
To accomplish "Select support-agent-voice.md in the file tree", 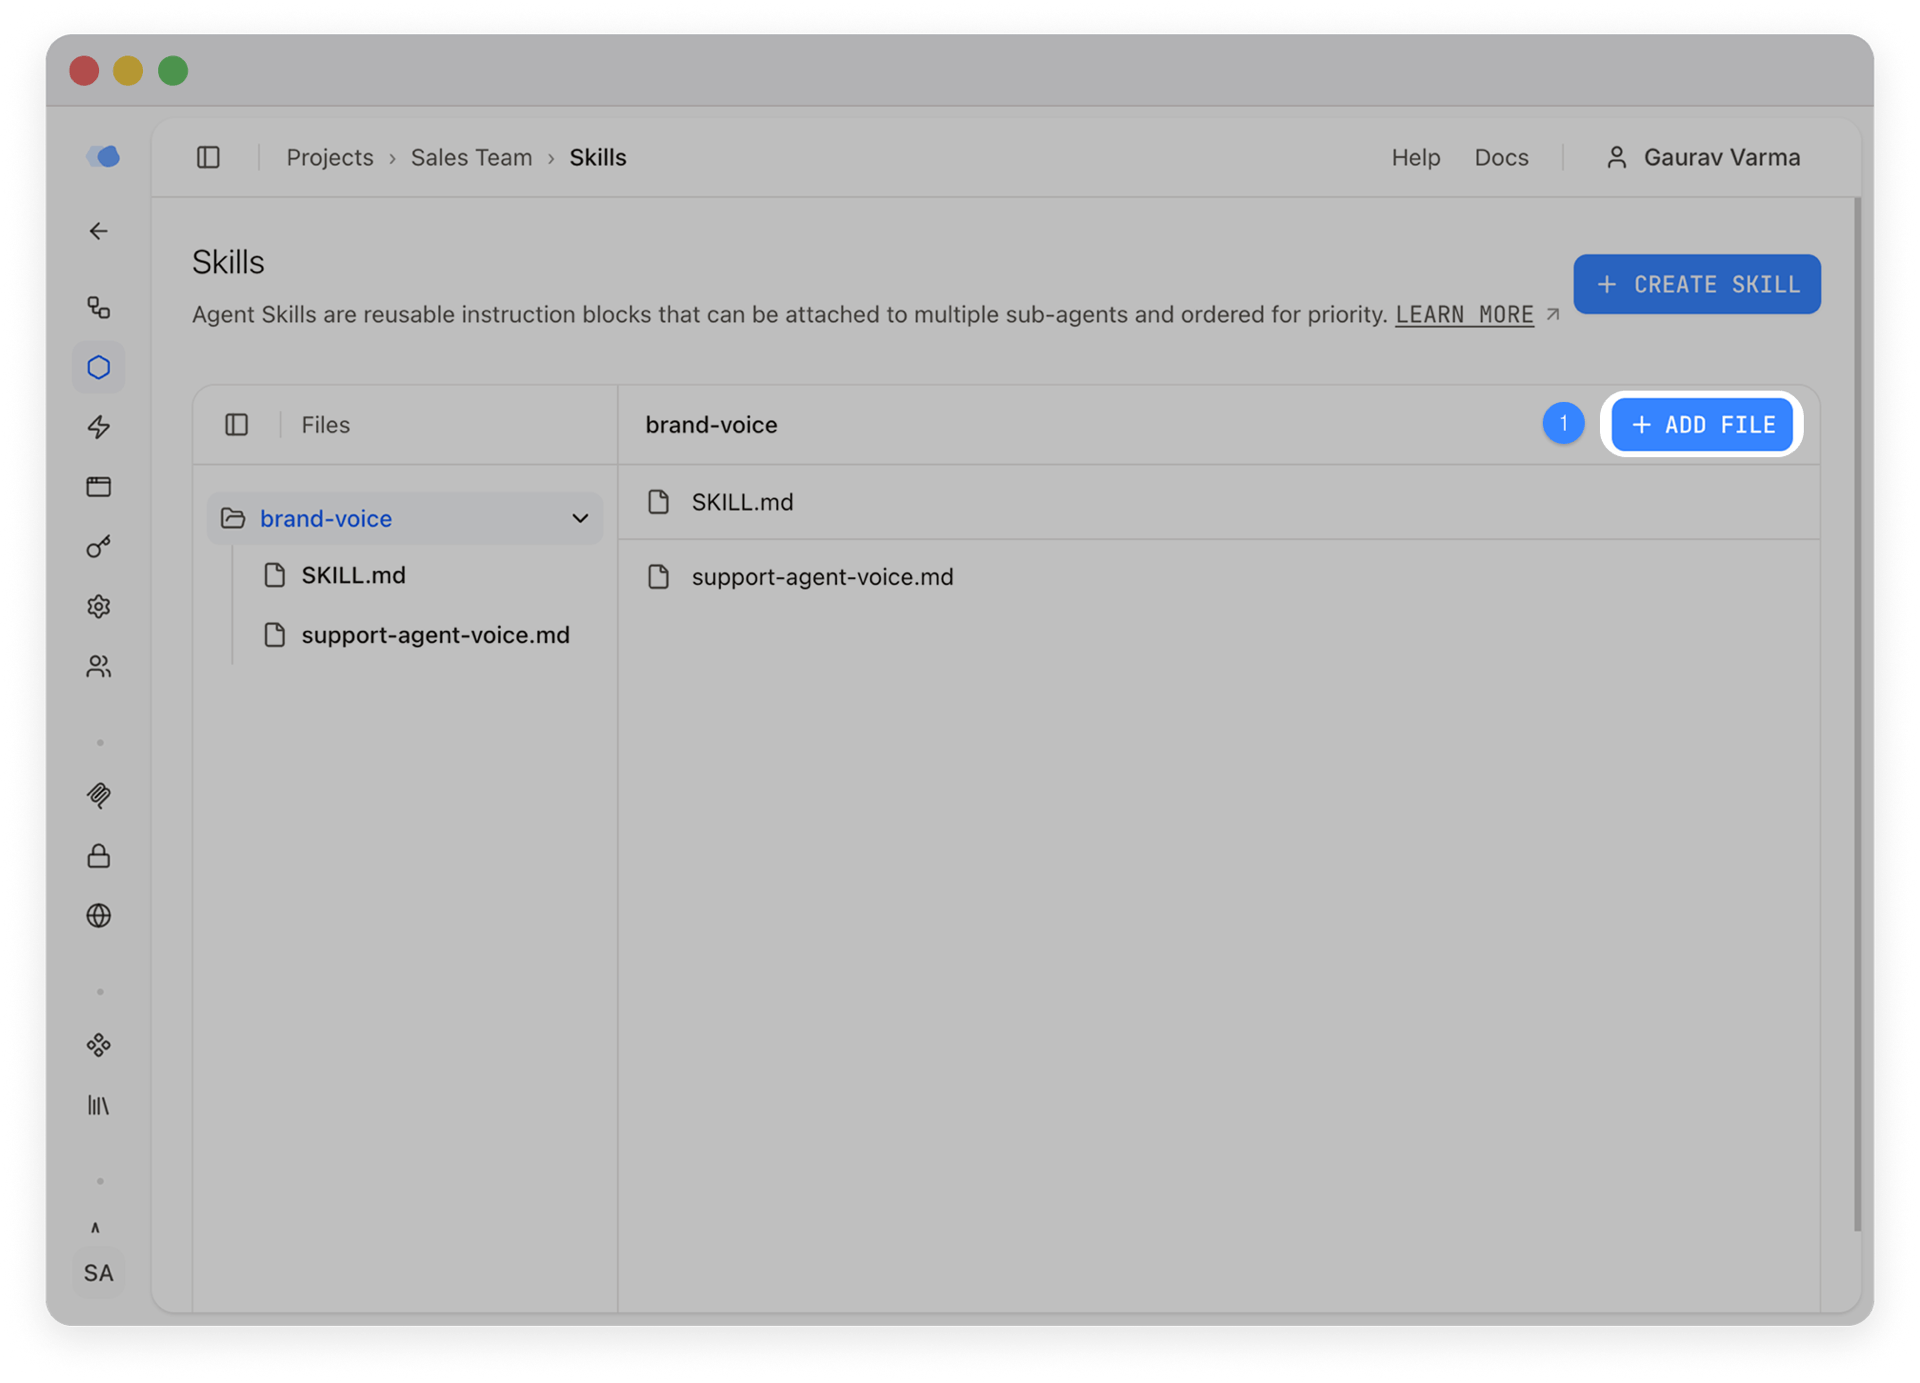I will pyautogui.click(x=435, y=634).
